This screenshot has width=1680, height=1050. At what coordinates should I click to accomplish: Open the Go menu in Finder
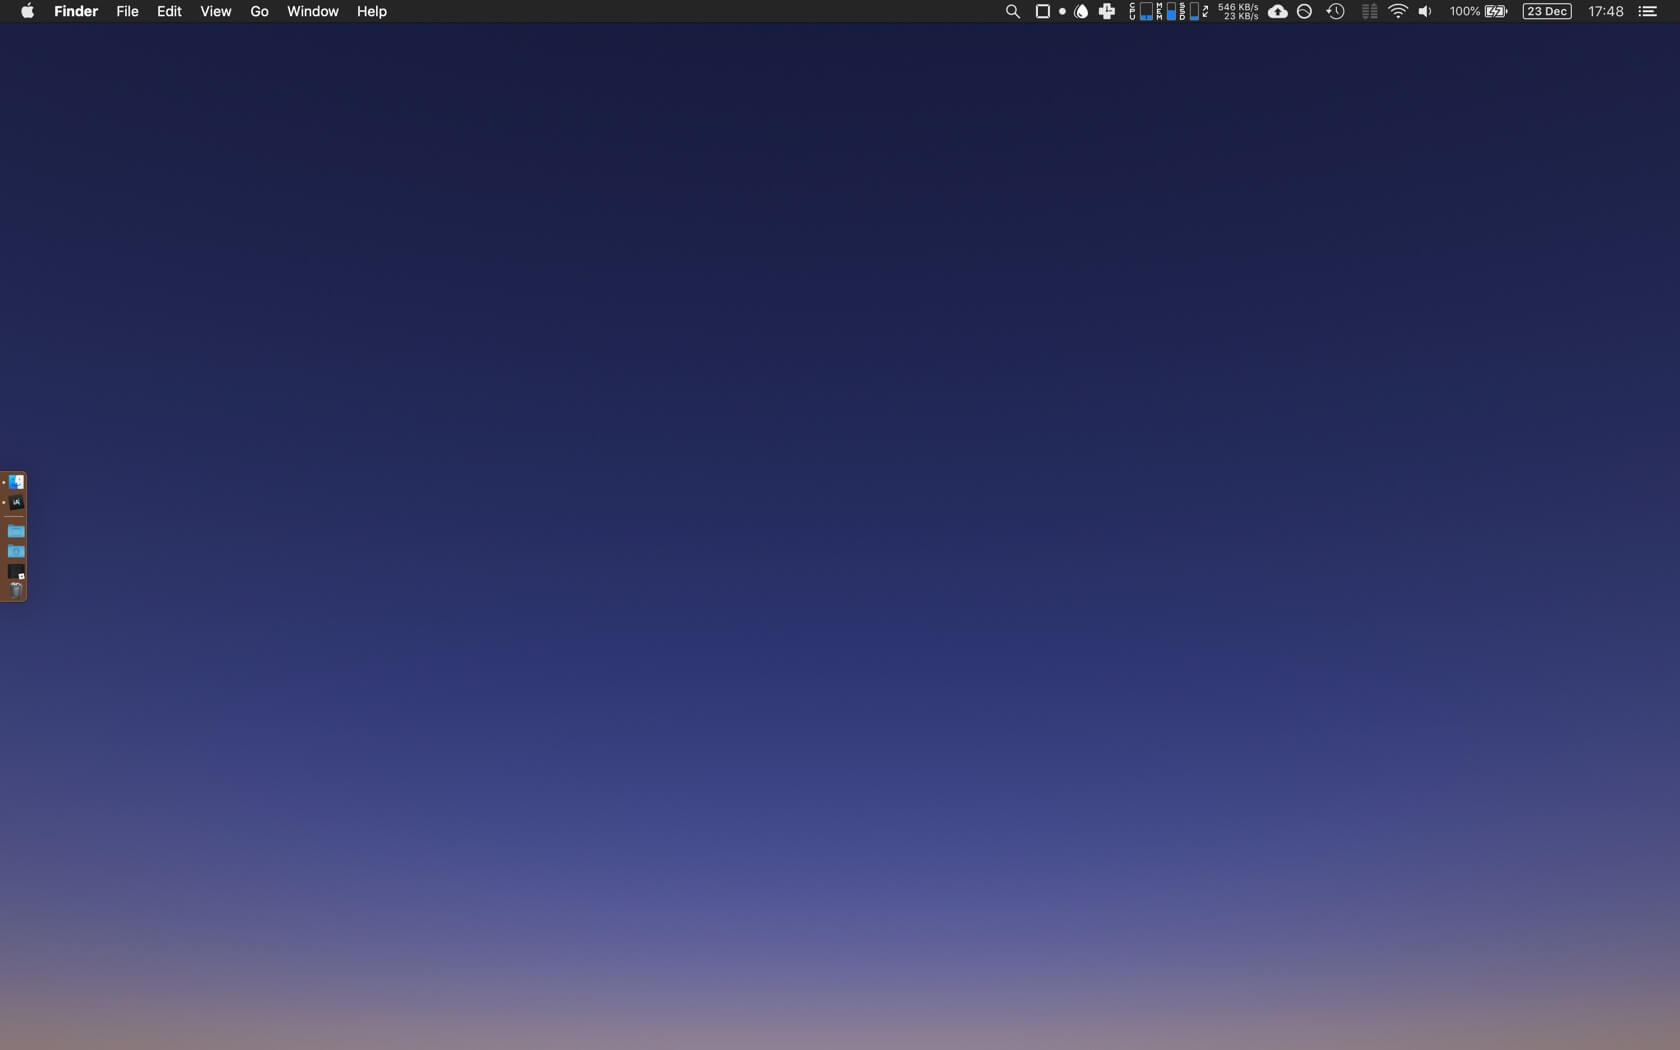point(258,12)
